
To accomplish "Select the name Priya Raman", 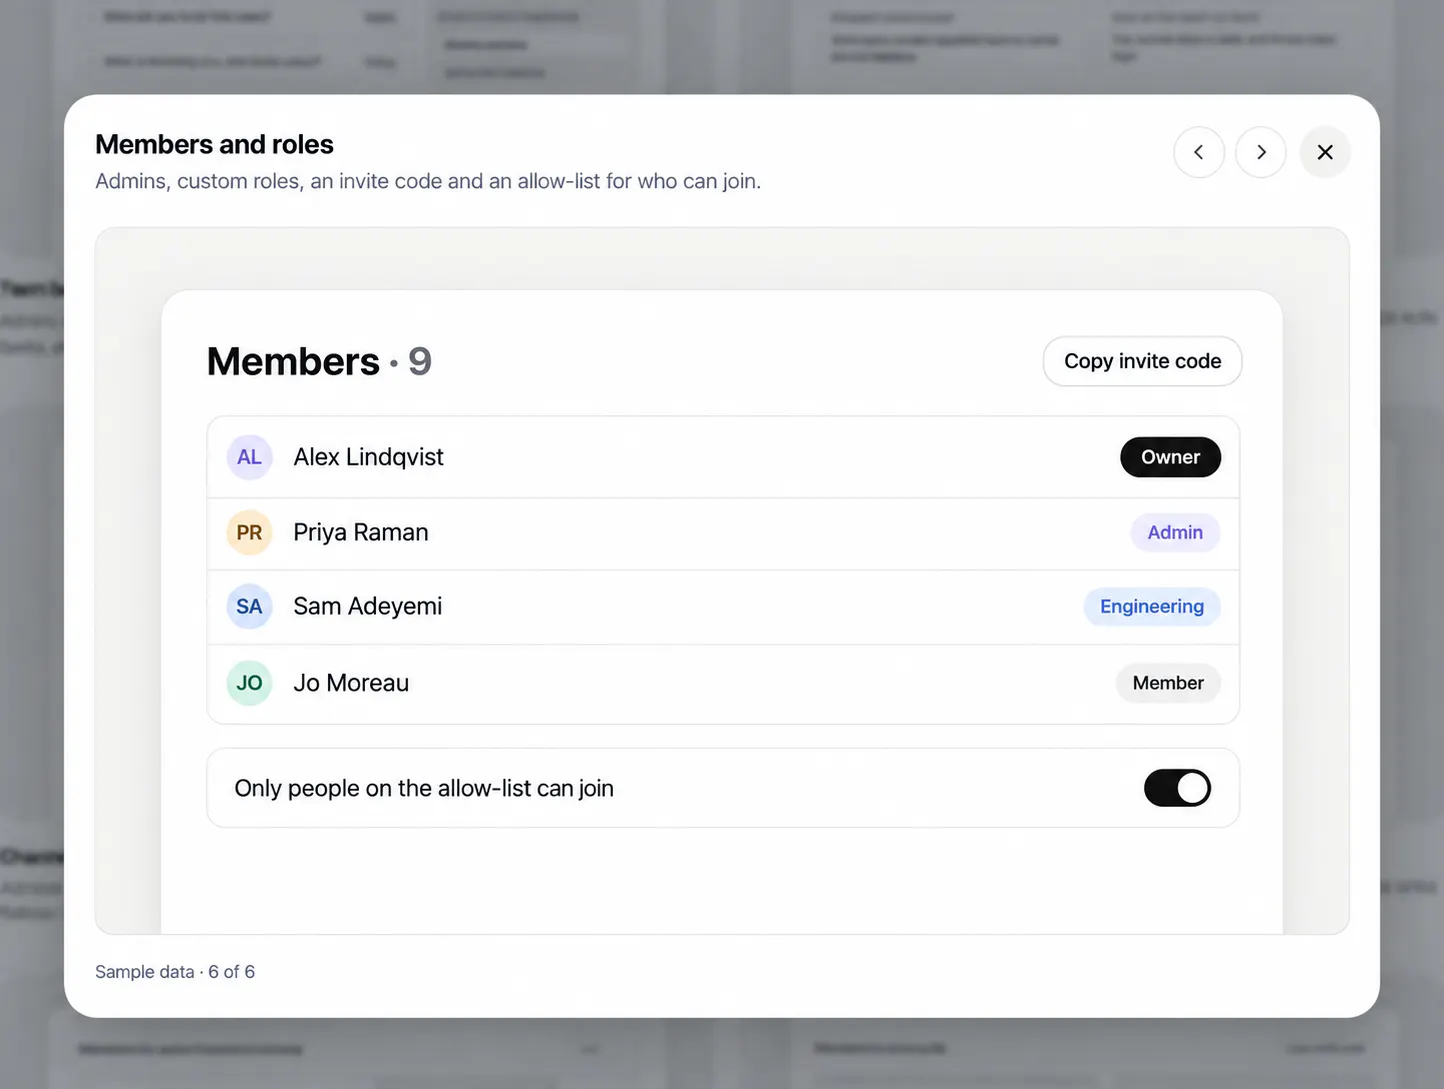I will click(x=360, y=533).
